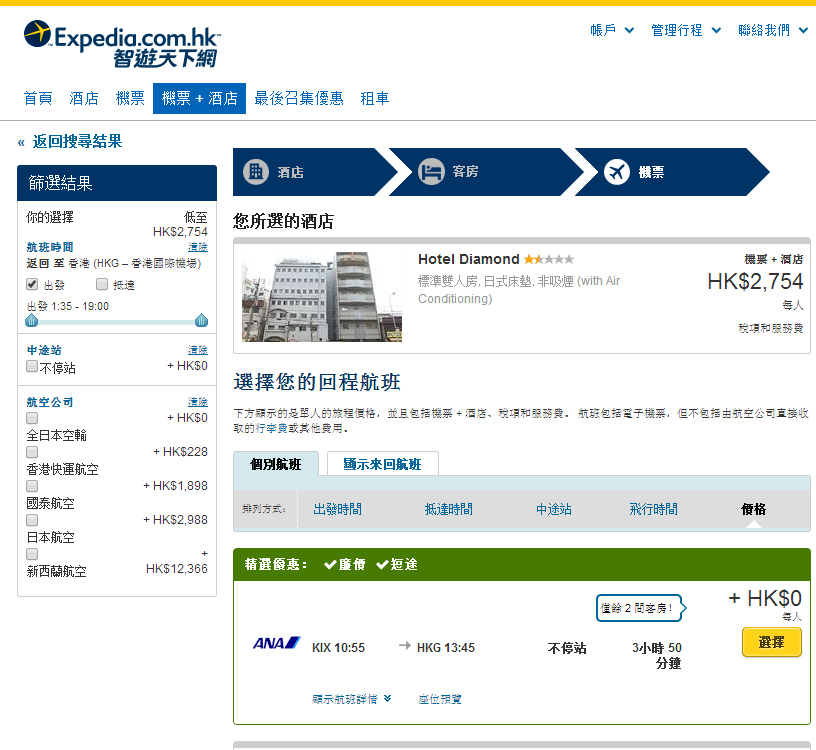Viewport: 816px width, 750px height.
Task: Sort by 抵達時間
Action: tap(449, 509)
